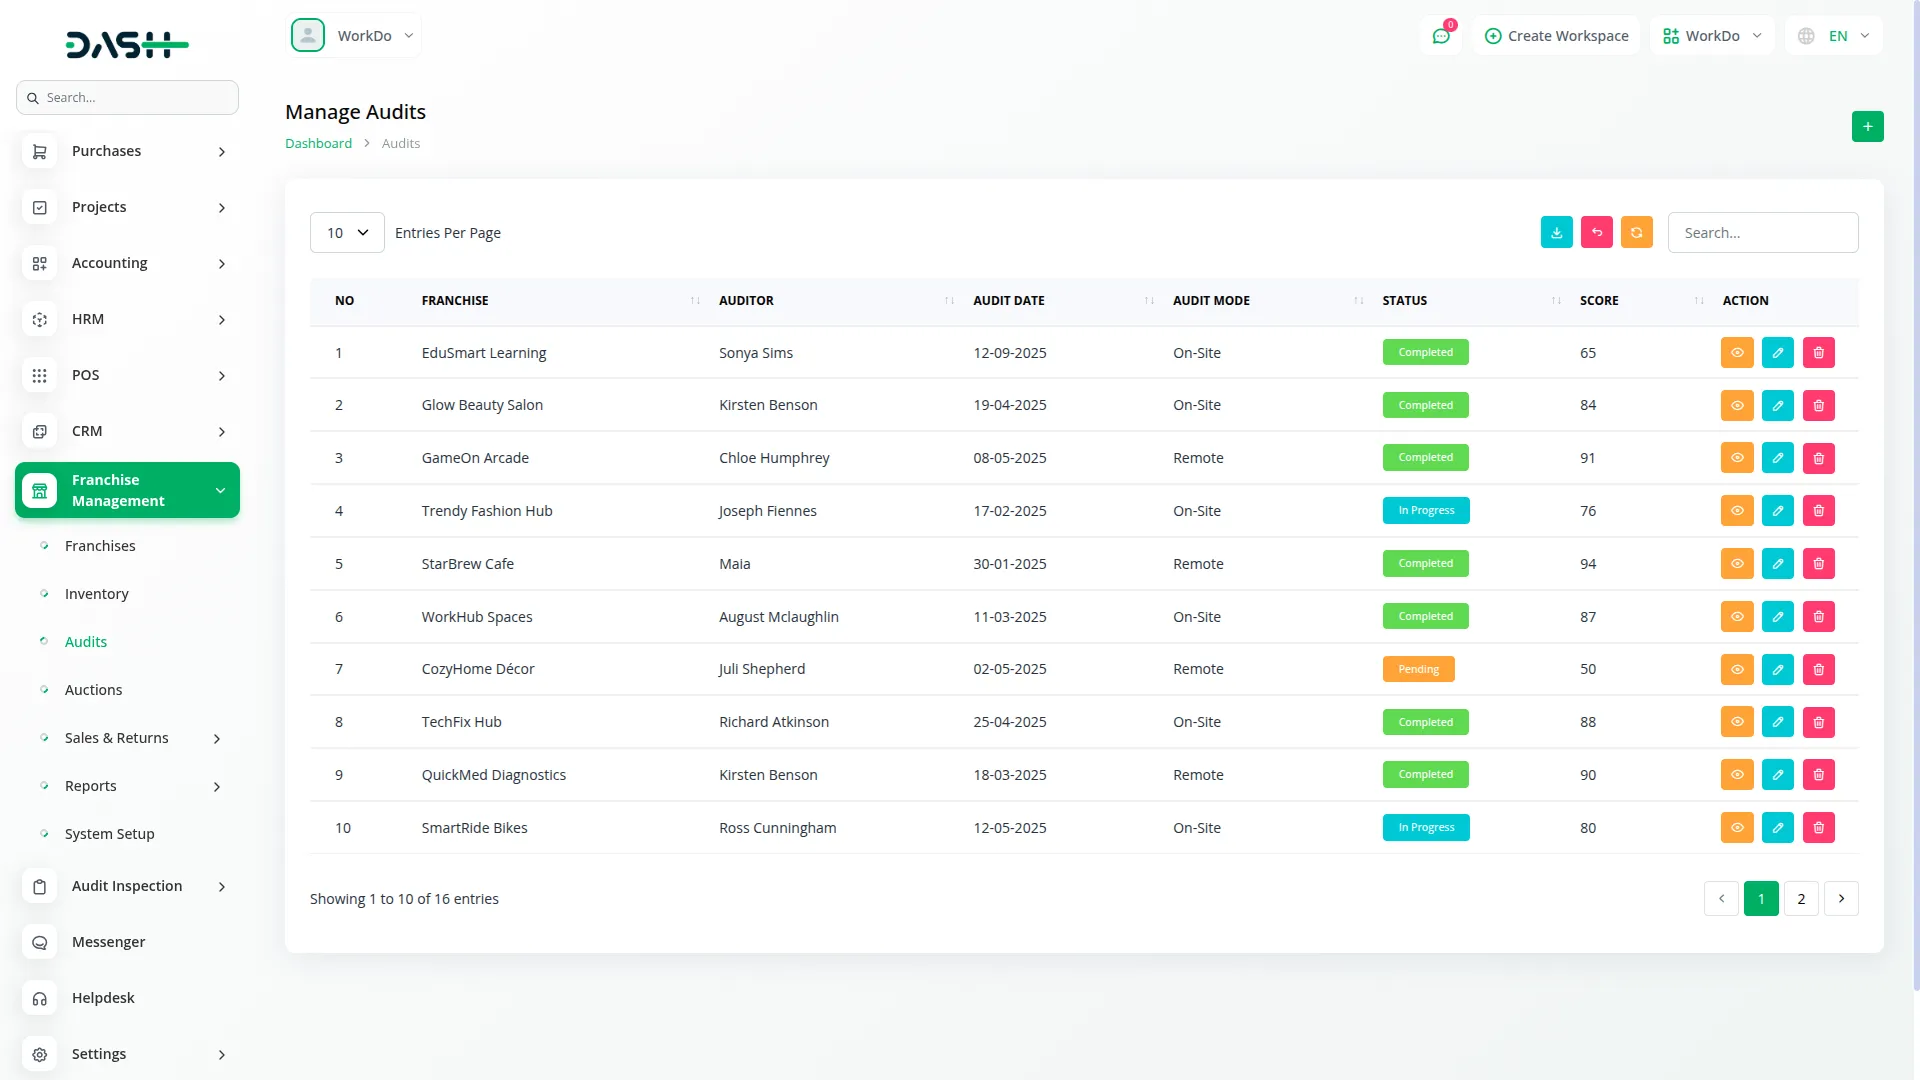The height and width of the screenshot is (1080, 1920).
Task: Open the entries per page dropdown
Action: [x=347, y=232]
